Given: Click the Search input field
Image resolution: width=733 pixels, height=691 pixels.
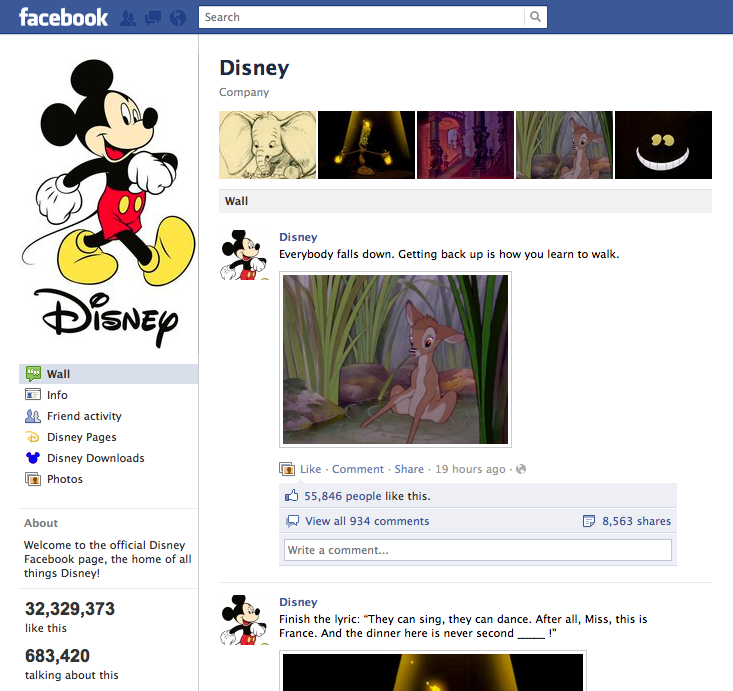Looking at the screenshot, I should pyautogui.click(x=361, y=17).
